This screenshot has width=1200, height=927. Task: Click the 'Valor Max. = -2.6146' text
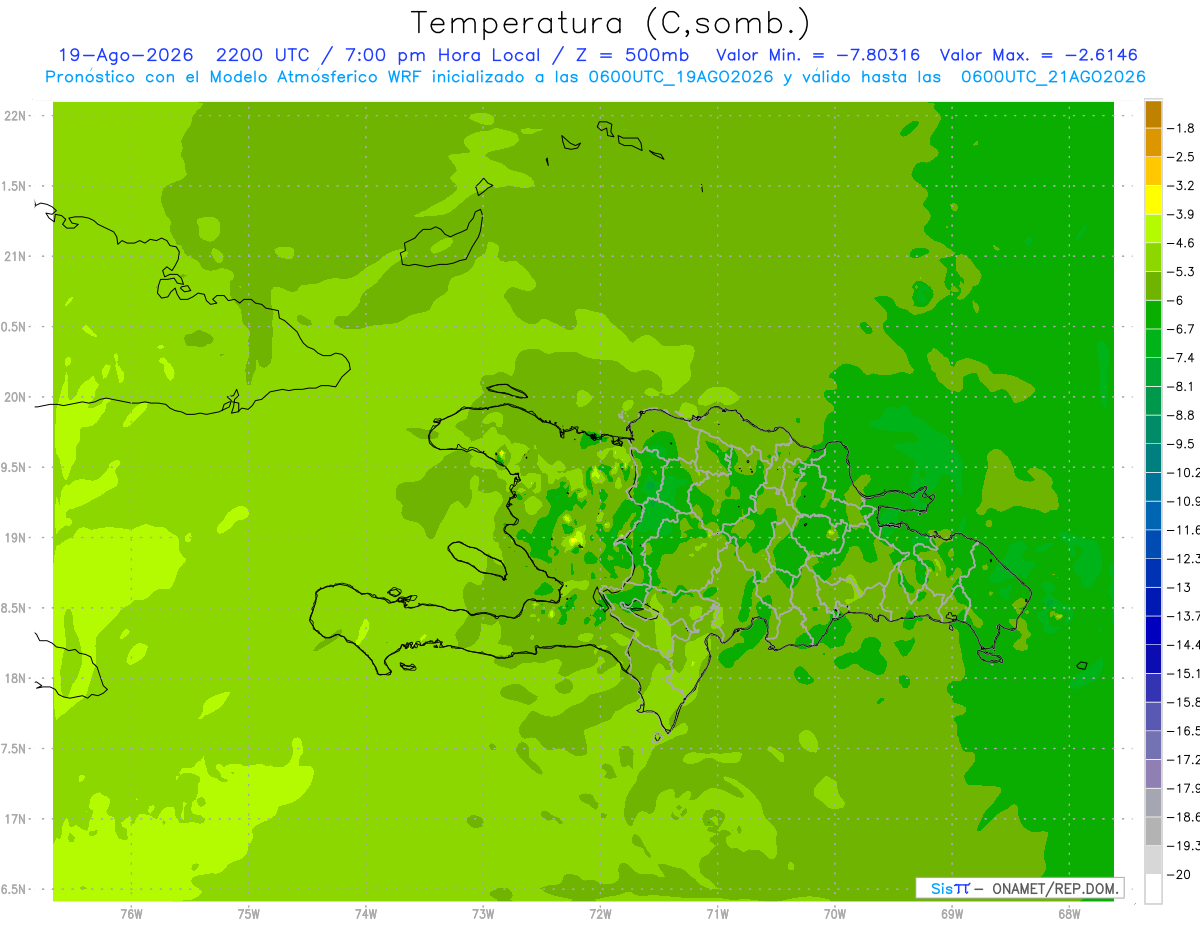(x=1039, y=55)
